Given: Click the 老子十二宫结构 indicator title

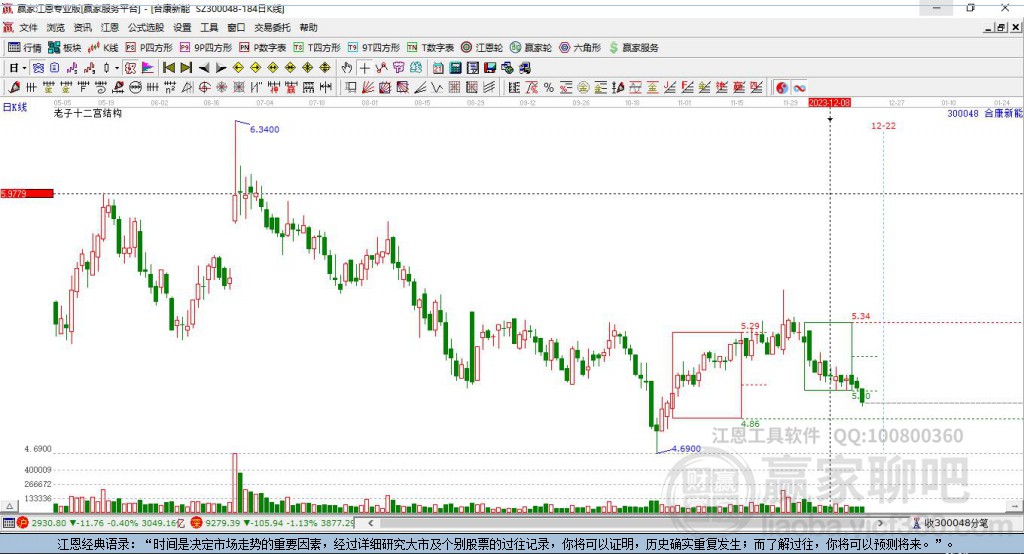Looking at the screenshot, I should pos(88,113).
